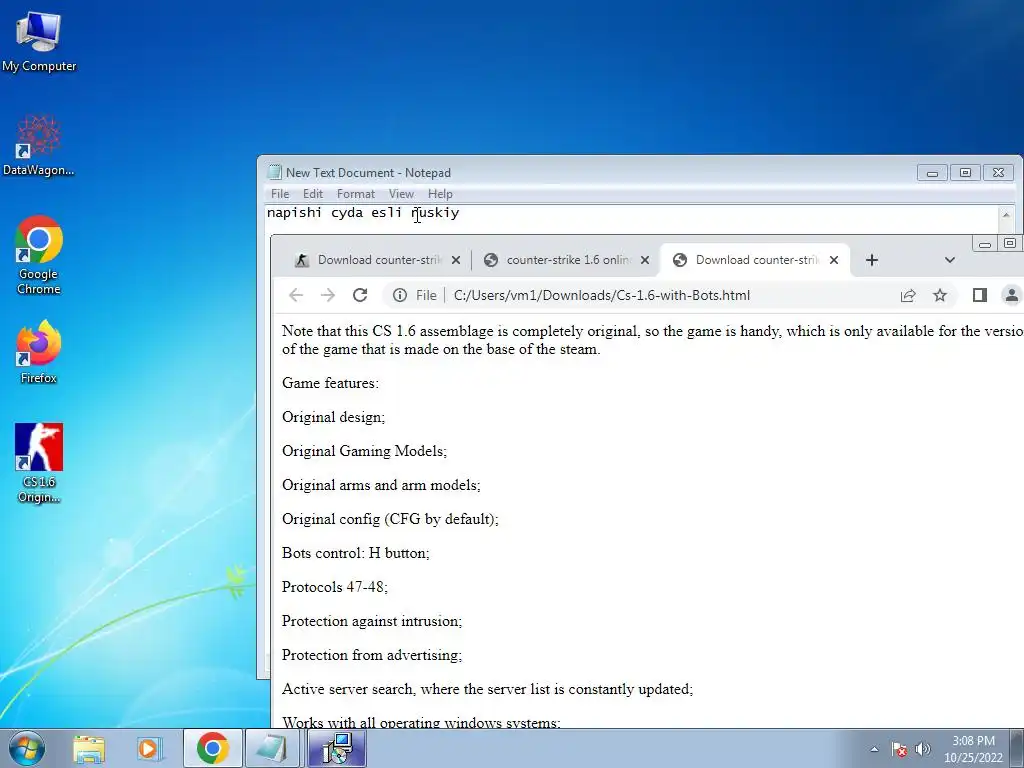Open the DataWagon desktop shortcut
The height and width of the screenshot is (768, 1024).
point(39,146)
